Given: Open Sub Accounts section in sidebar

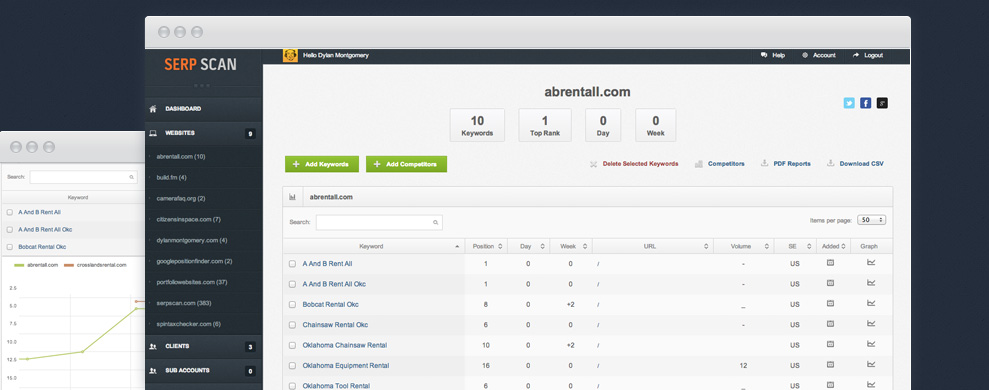Looking at the screenshot, I should click(x=204, y=371).
